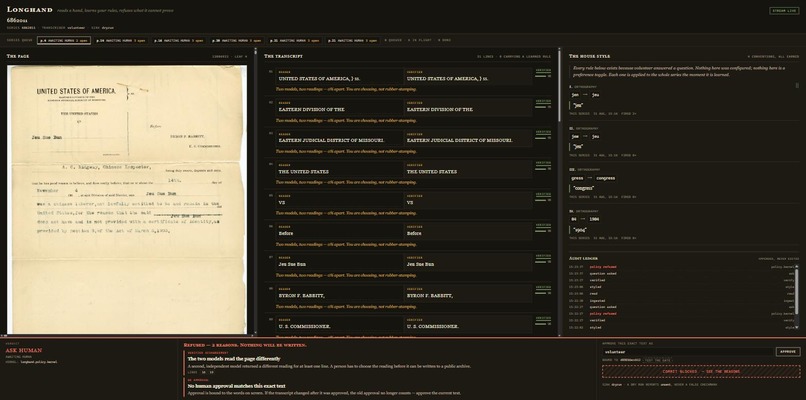This screenshot has width=806, height=400.
Task: Pick reader reading 'Jeu Sue Bun'
Action: pyautogui.click(x=339, y=262)
